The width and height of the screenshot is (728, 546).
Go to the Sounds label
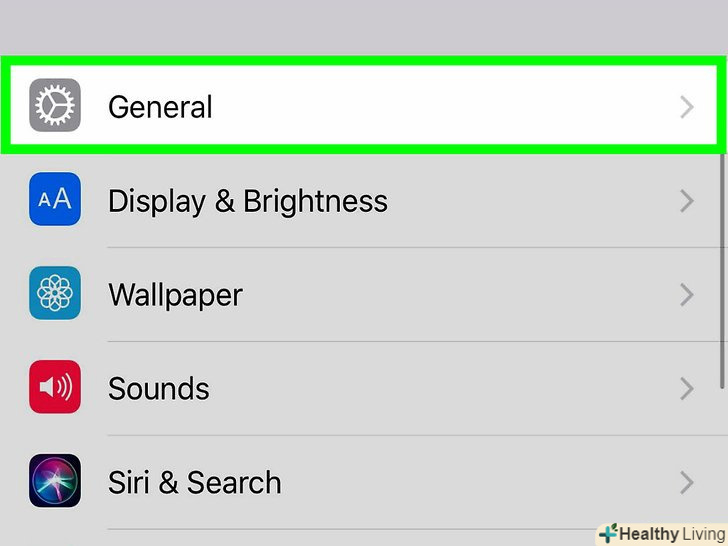[159, 388]
